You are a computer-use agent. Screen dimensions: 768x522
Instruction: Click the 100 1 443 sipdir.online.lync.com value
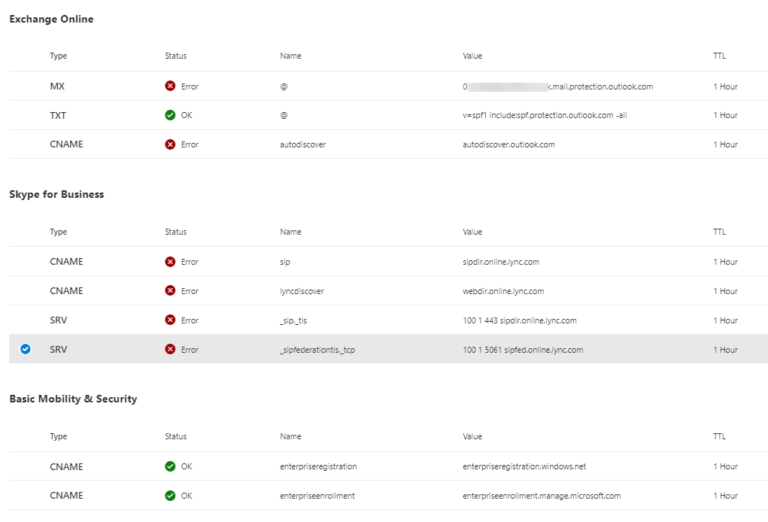coord(520,321)
